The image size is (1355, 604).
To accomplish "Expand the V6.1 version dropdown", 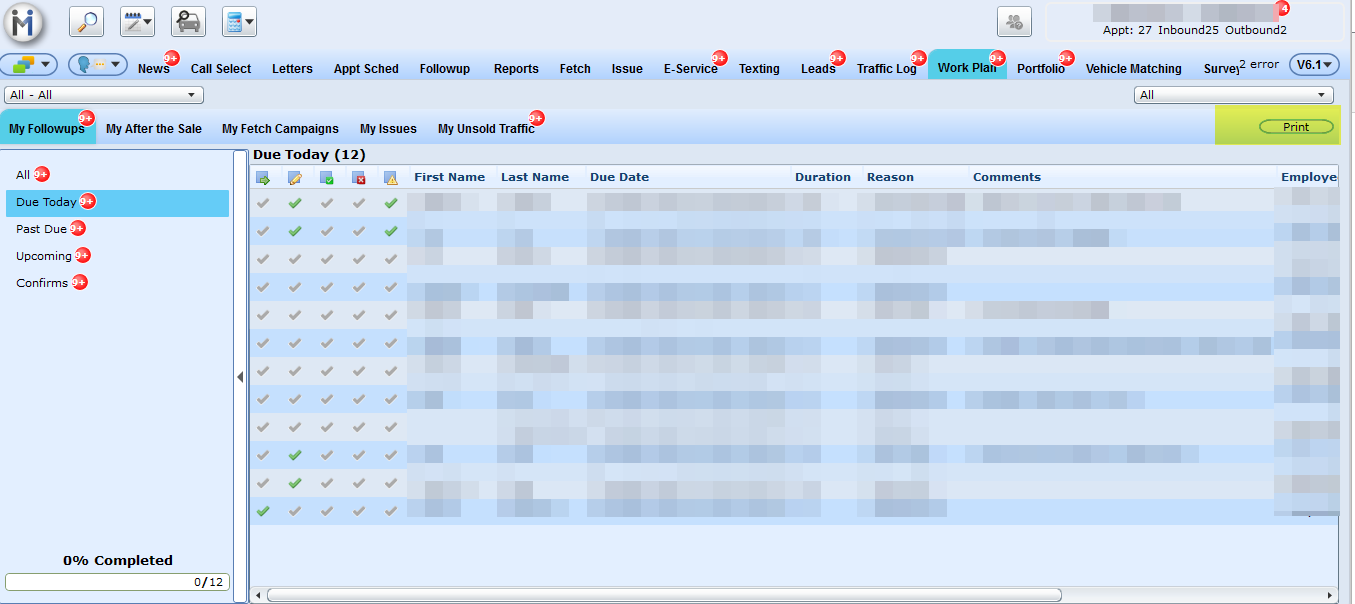I will click(1314, 65).
